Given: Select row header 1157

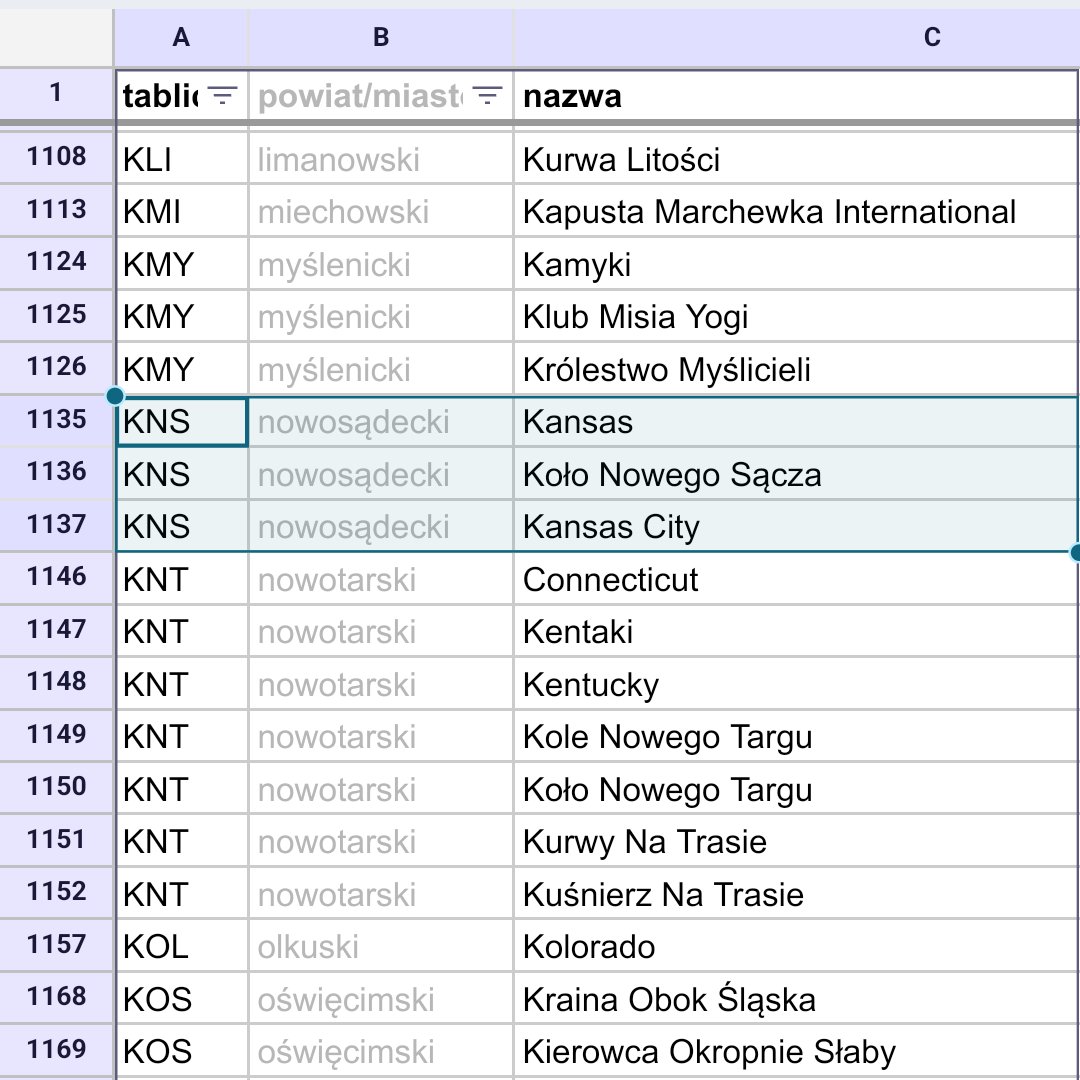Looking at the screenshot, I should pos(56,944).
